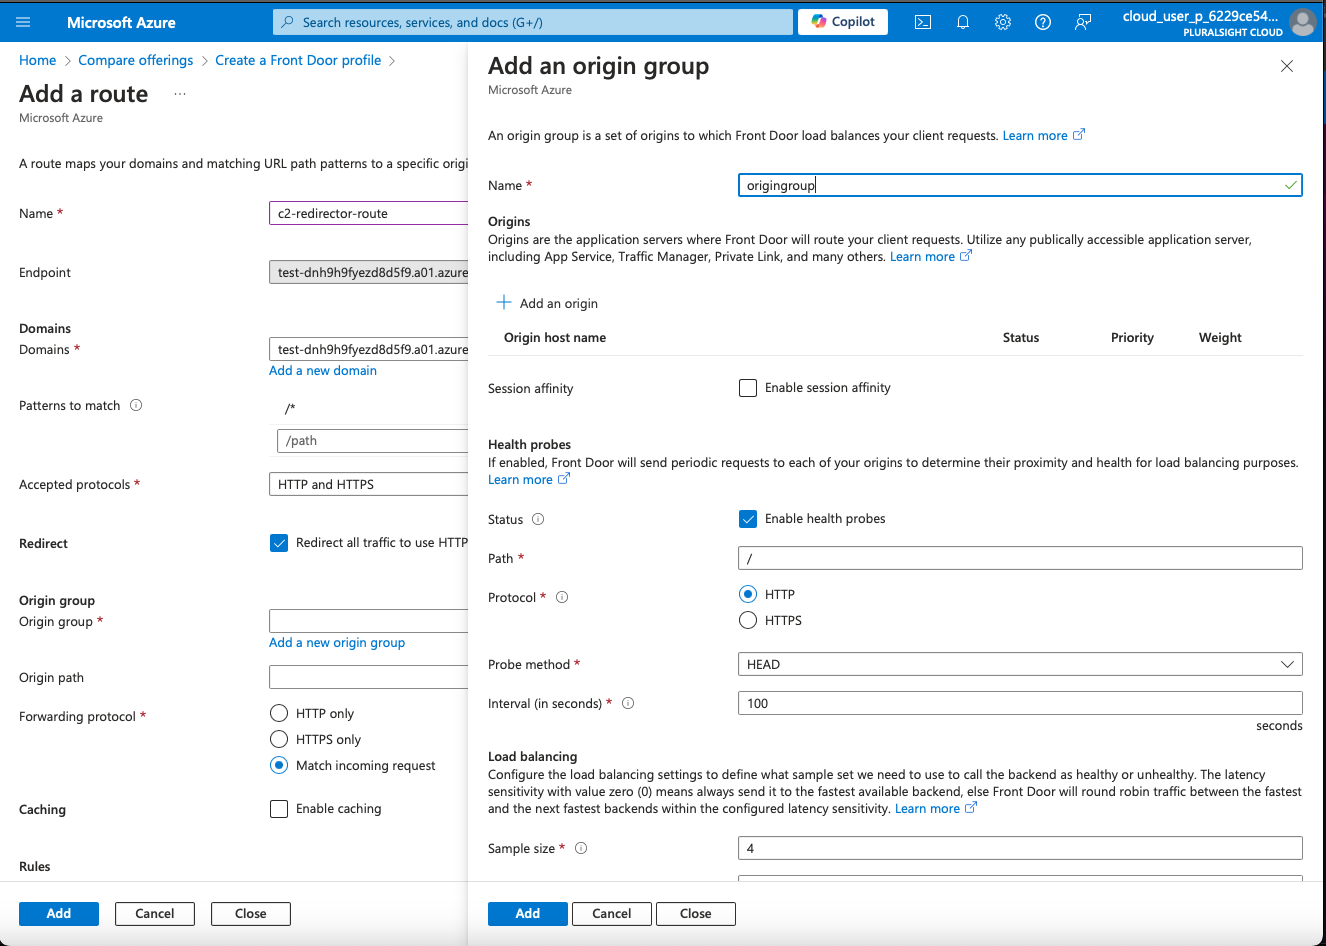
Task: Open Learn more link in origin group description
Action: coord(1035,135)
